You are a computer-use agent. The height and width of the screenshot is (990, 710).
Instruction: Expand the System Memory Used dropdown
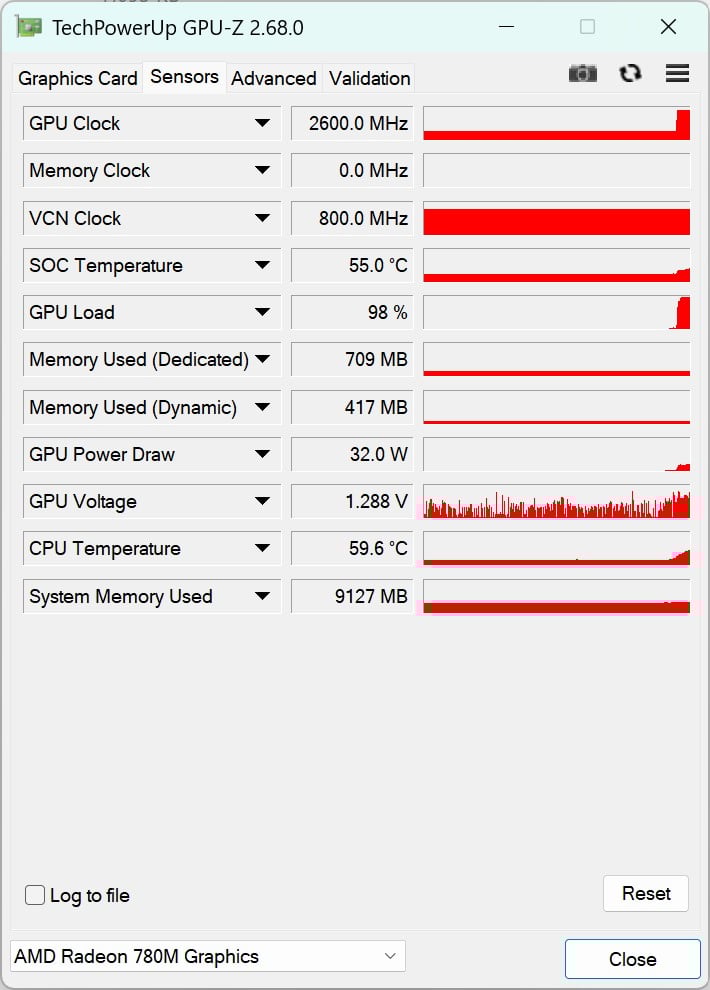point(262,596)
